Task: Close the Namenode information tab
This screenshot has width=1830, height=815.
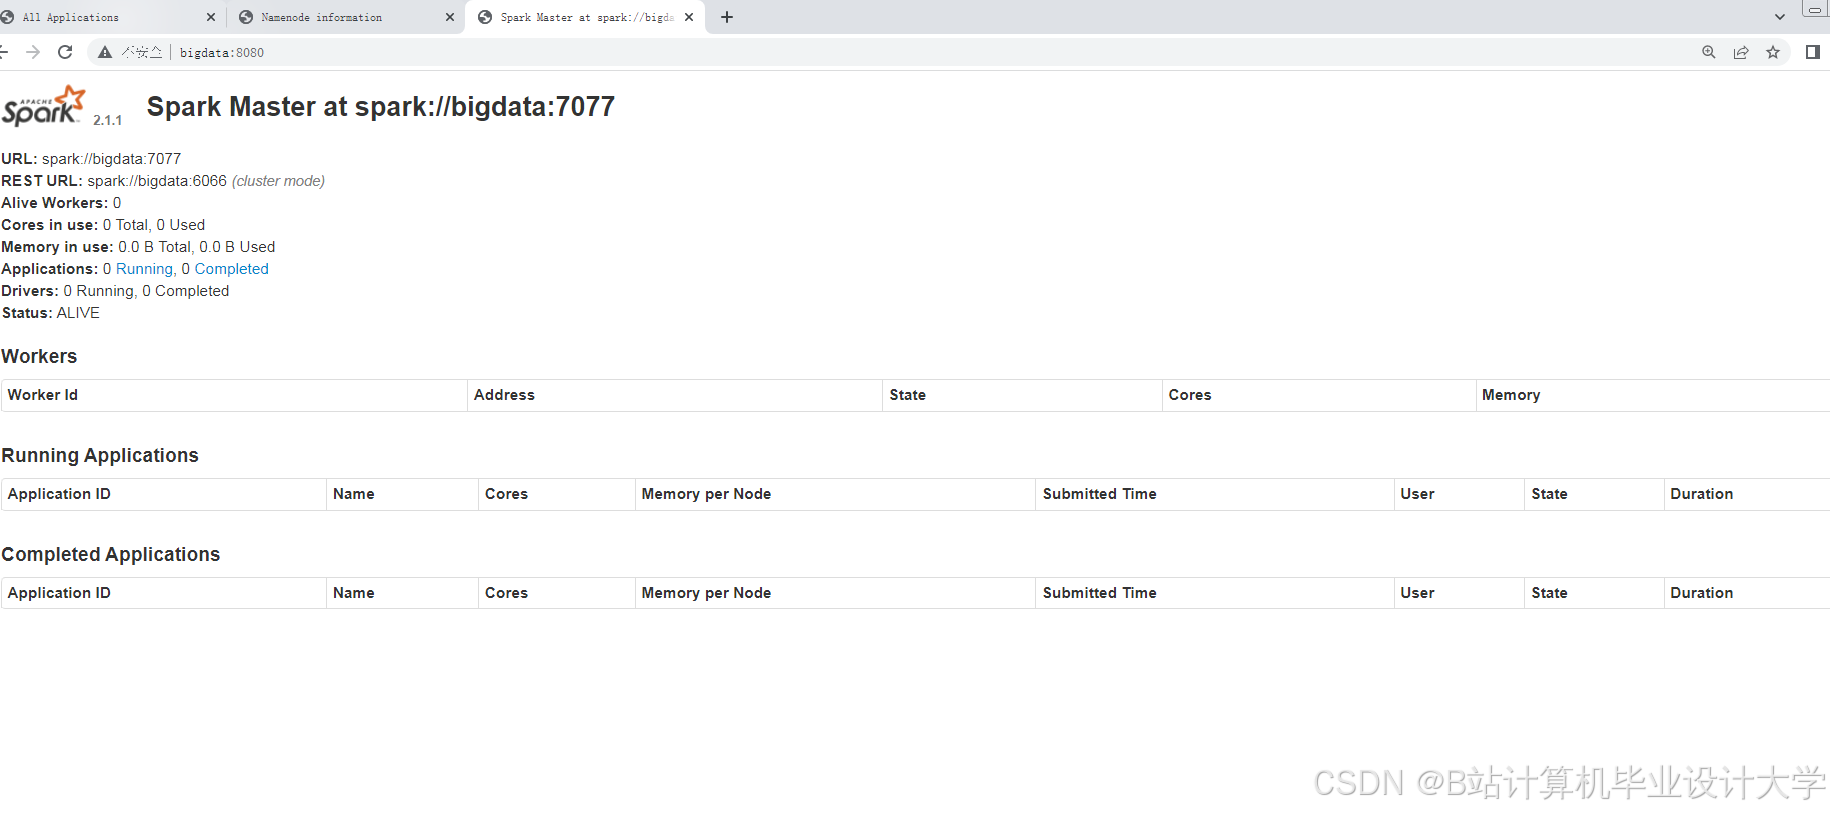Action: click(450, 17)
